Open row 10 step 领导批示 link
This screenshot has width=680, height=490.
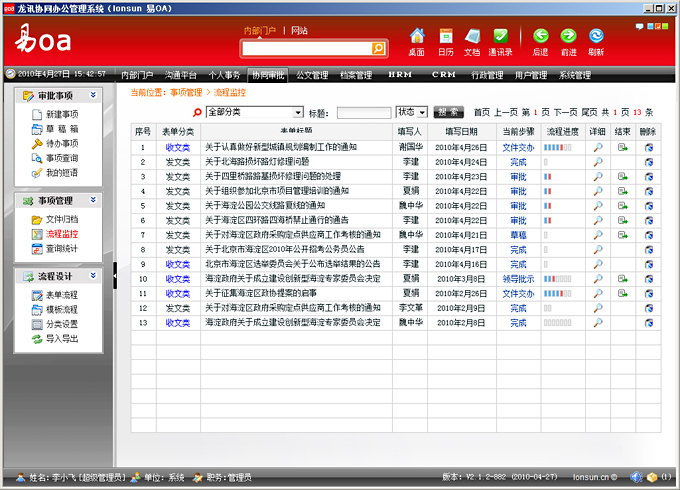tap(518, 279)
